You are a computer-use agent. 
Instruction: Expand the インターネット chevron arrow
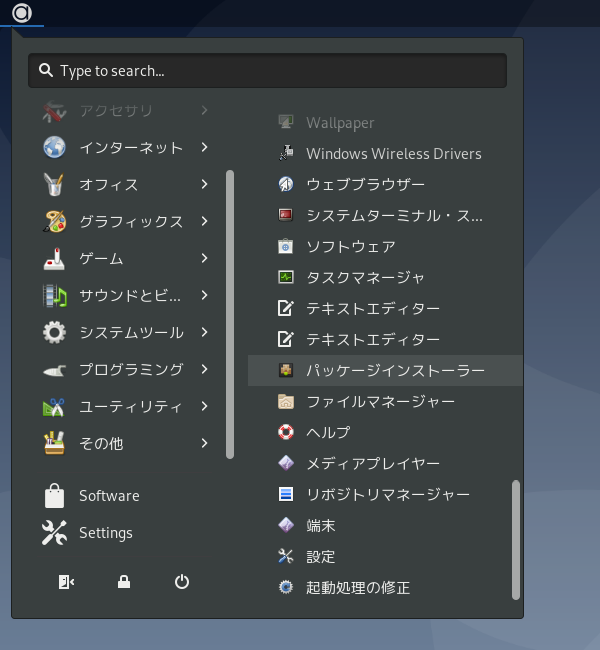pyautogui.click(x=204, y=147)
